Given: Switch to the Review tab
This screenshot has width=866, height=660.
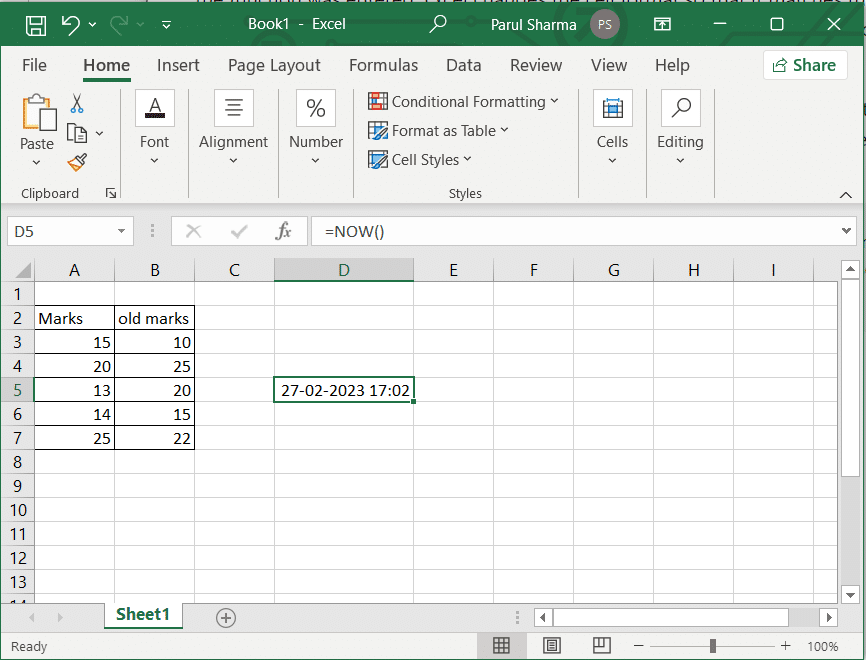Looking at the screenshot, I should click(x=536, y=65).
